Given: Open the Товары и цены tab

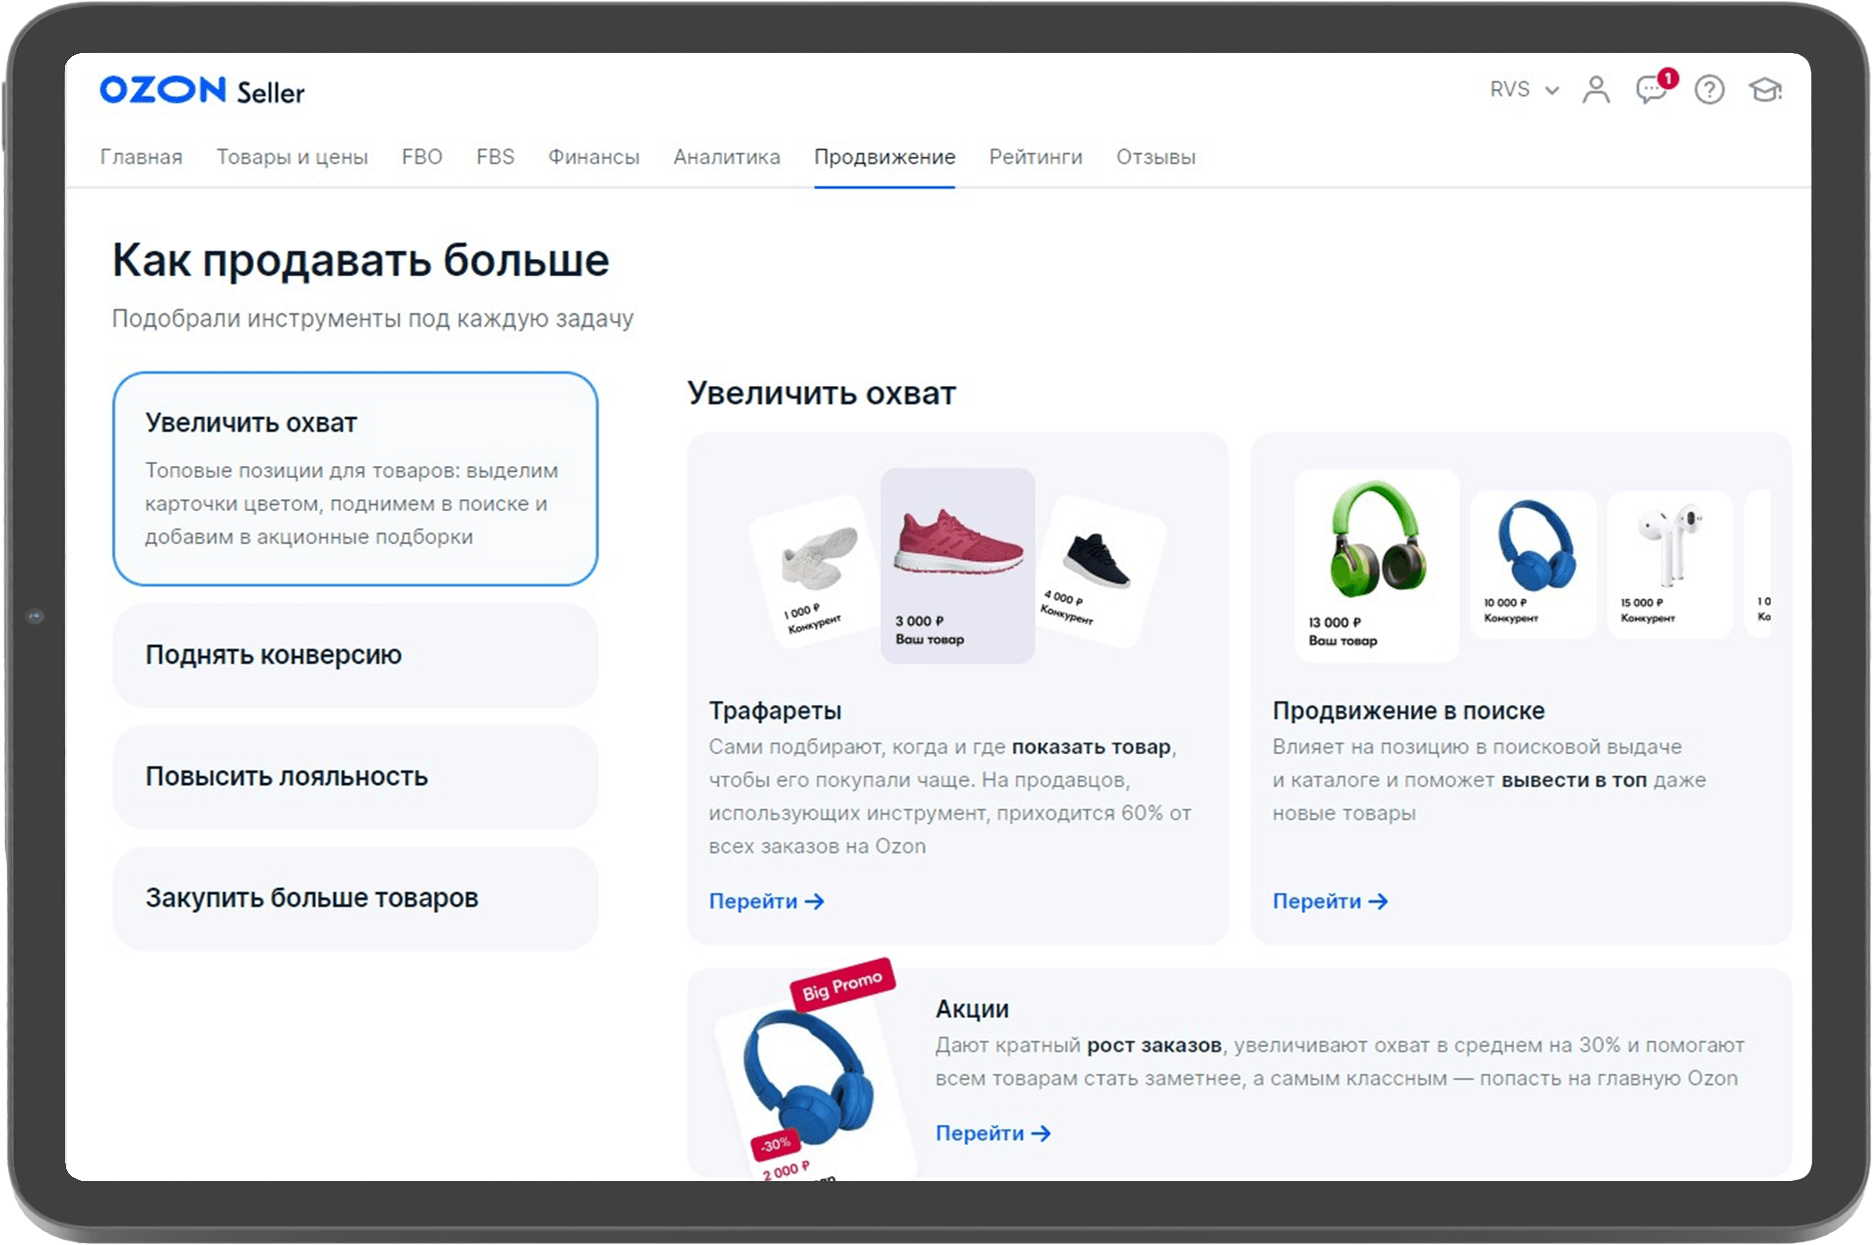Looking at the screenshot, I should (292, 157).
